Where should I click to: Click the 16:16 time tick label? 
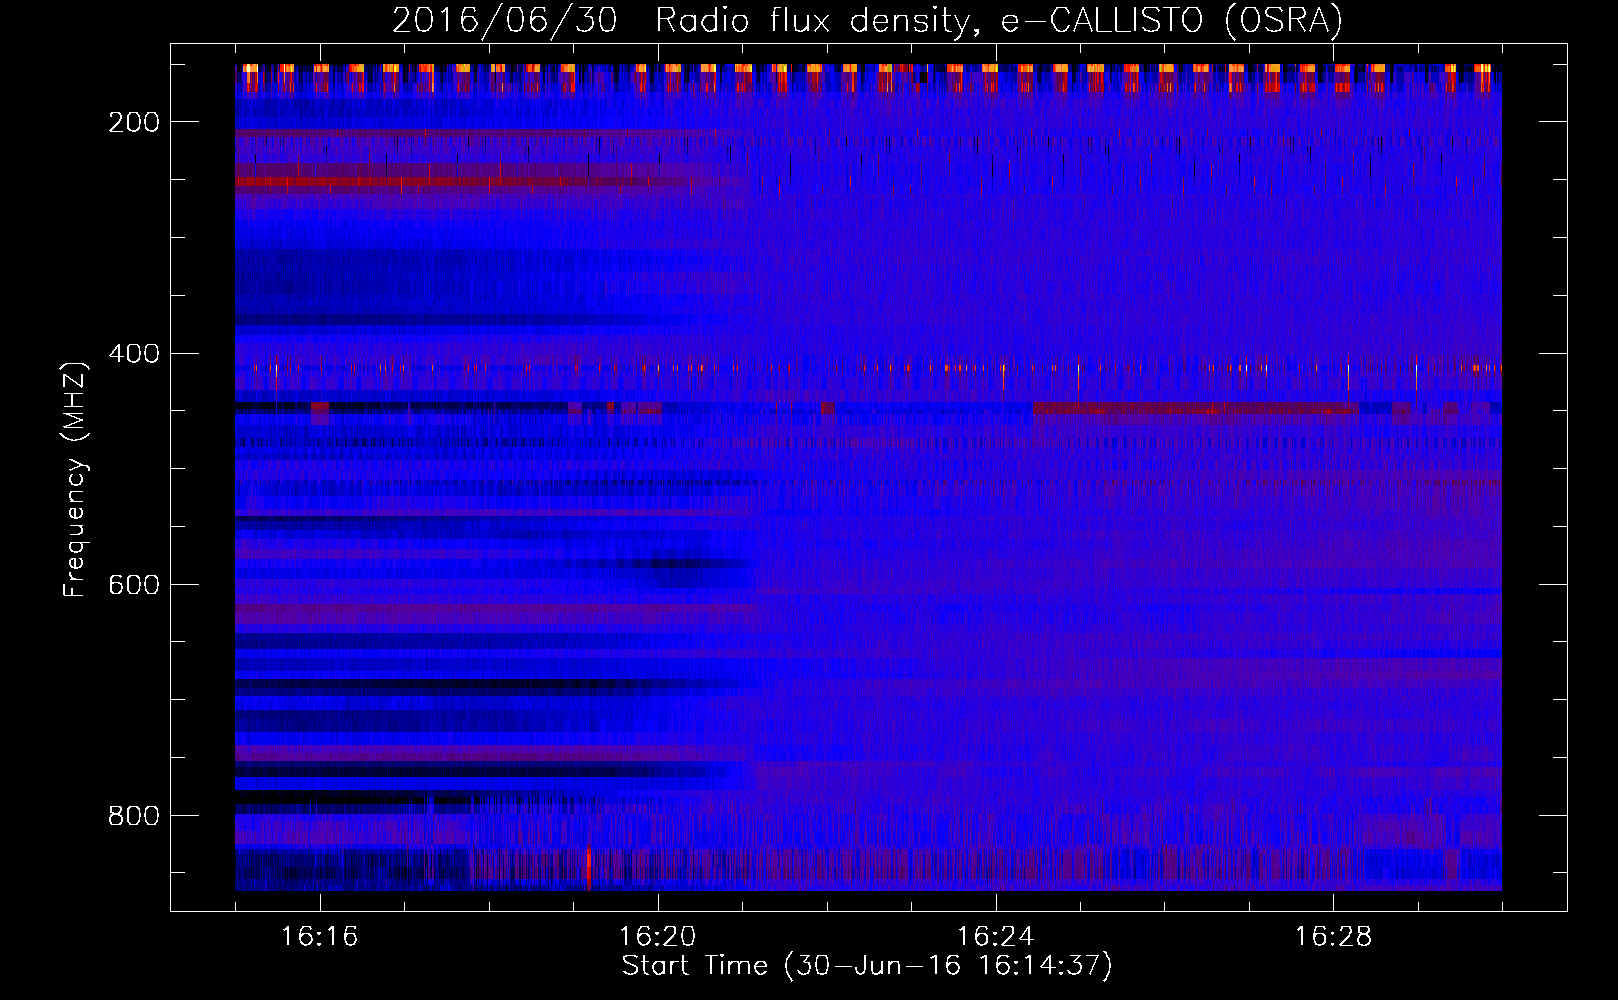point(320,936)
